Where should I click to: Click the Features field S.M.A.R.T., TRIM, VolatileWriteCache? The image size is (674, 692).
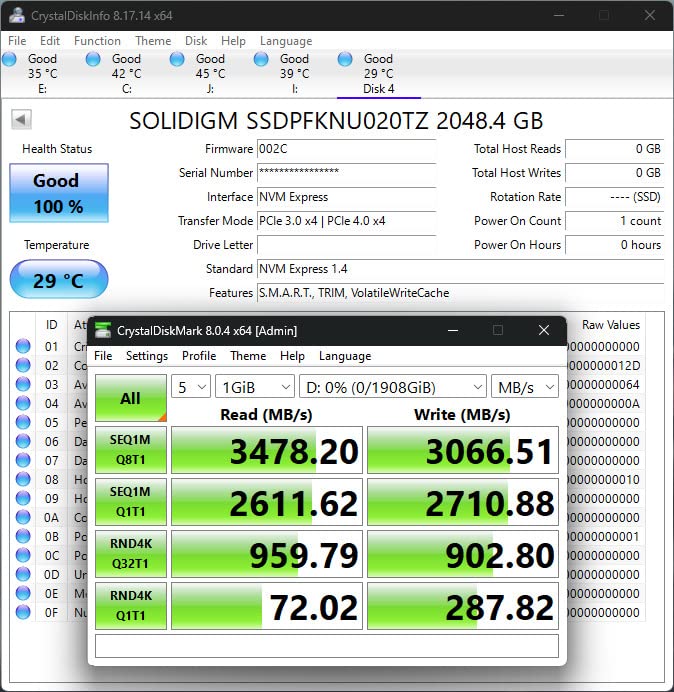tap(460, 293)
